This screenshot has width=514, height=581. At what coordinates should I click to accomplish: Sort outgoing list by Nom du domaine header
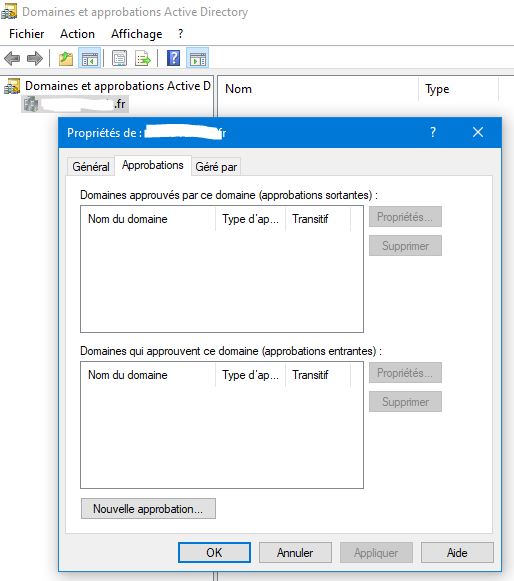tap(148, 219)
